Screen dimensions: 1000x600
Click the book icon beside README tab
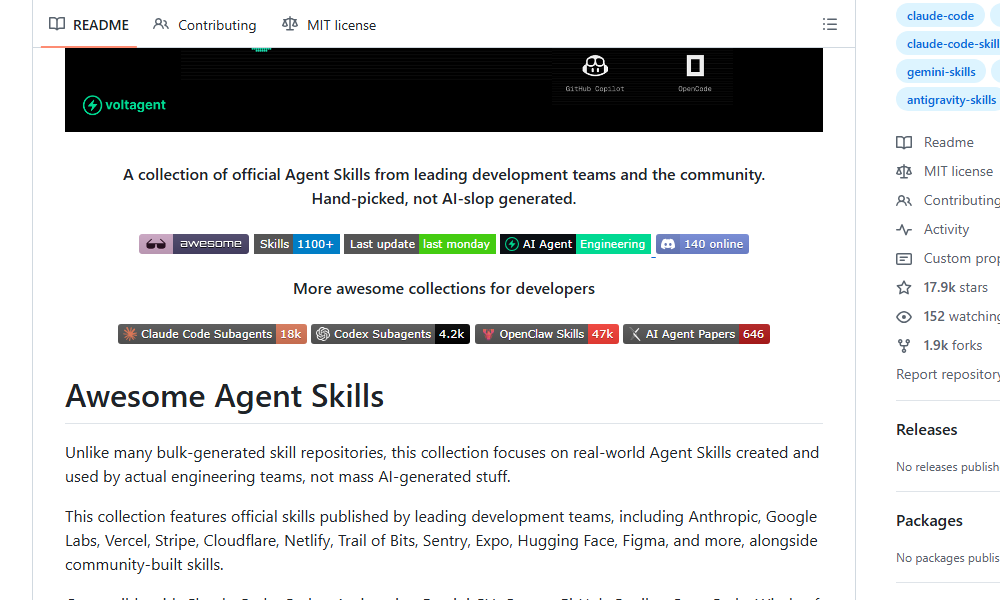click(57, 24)
